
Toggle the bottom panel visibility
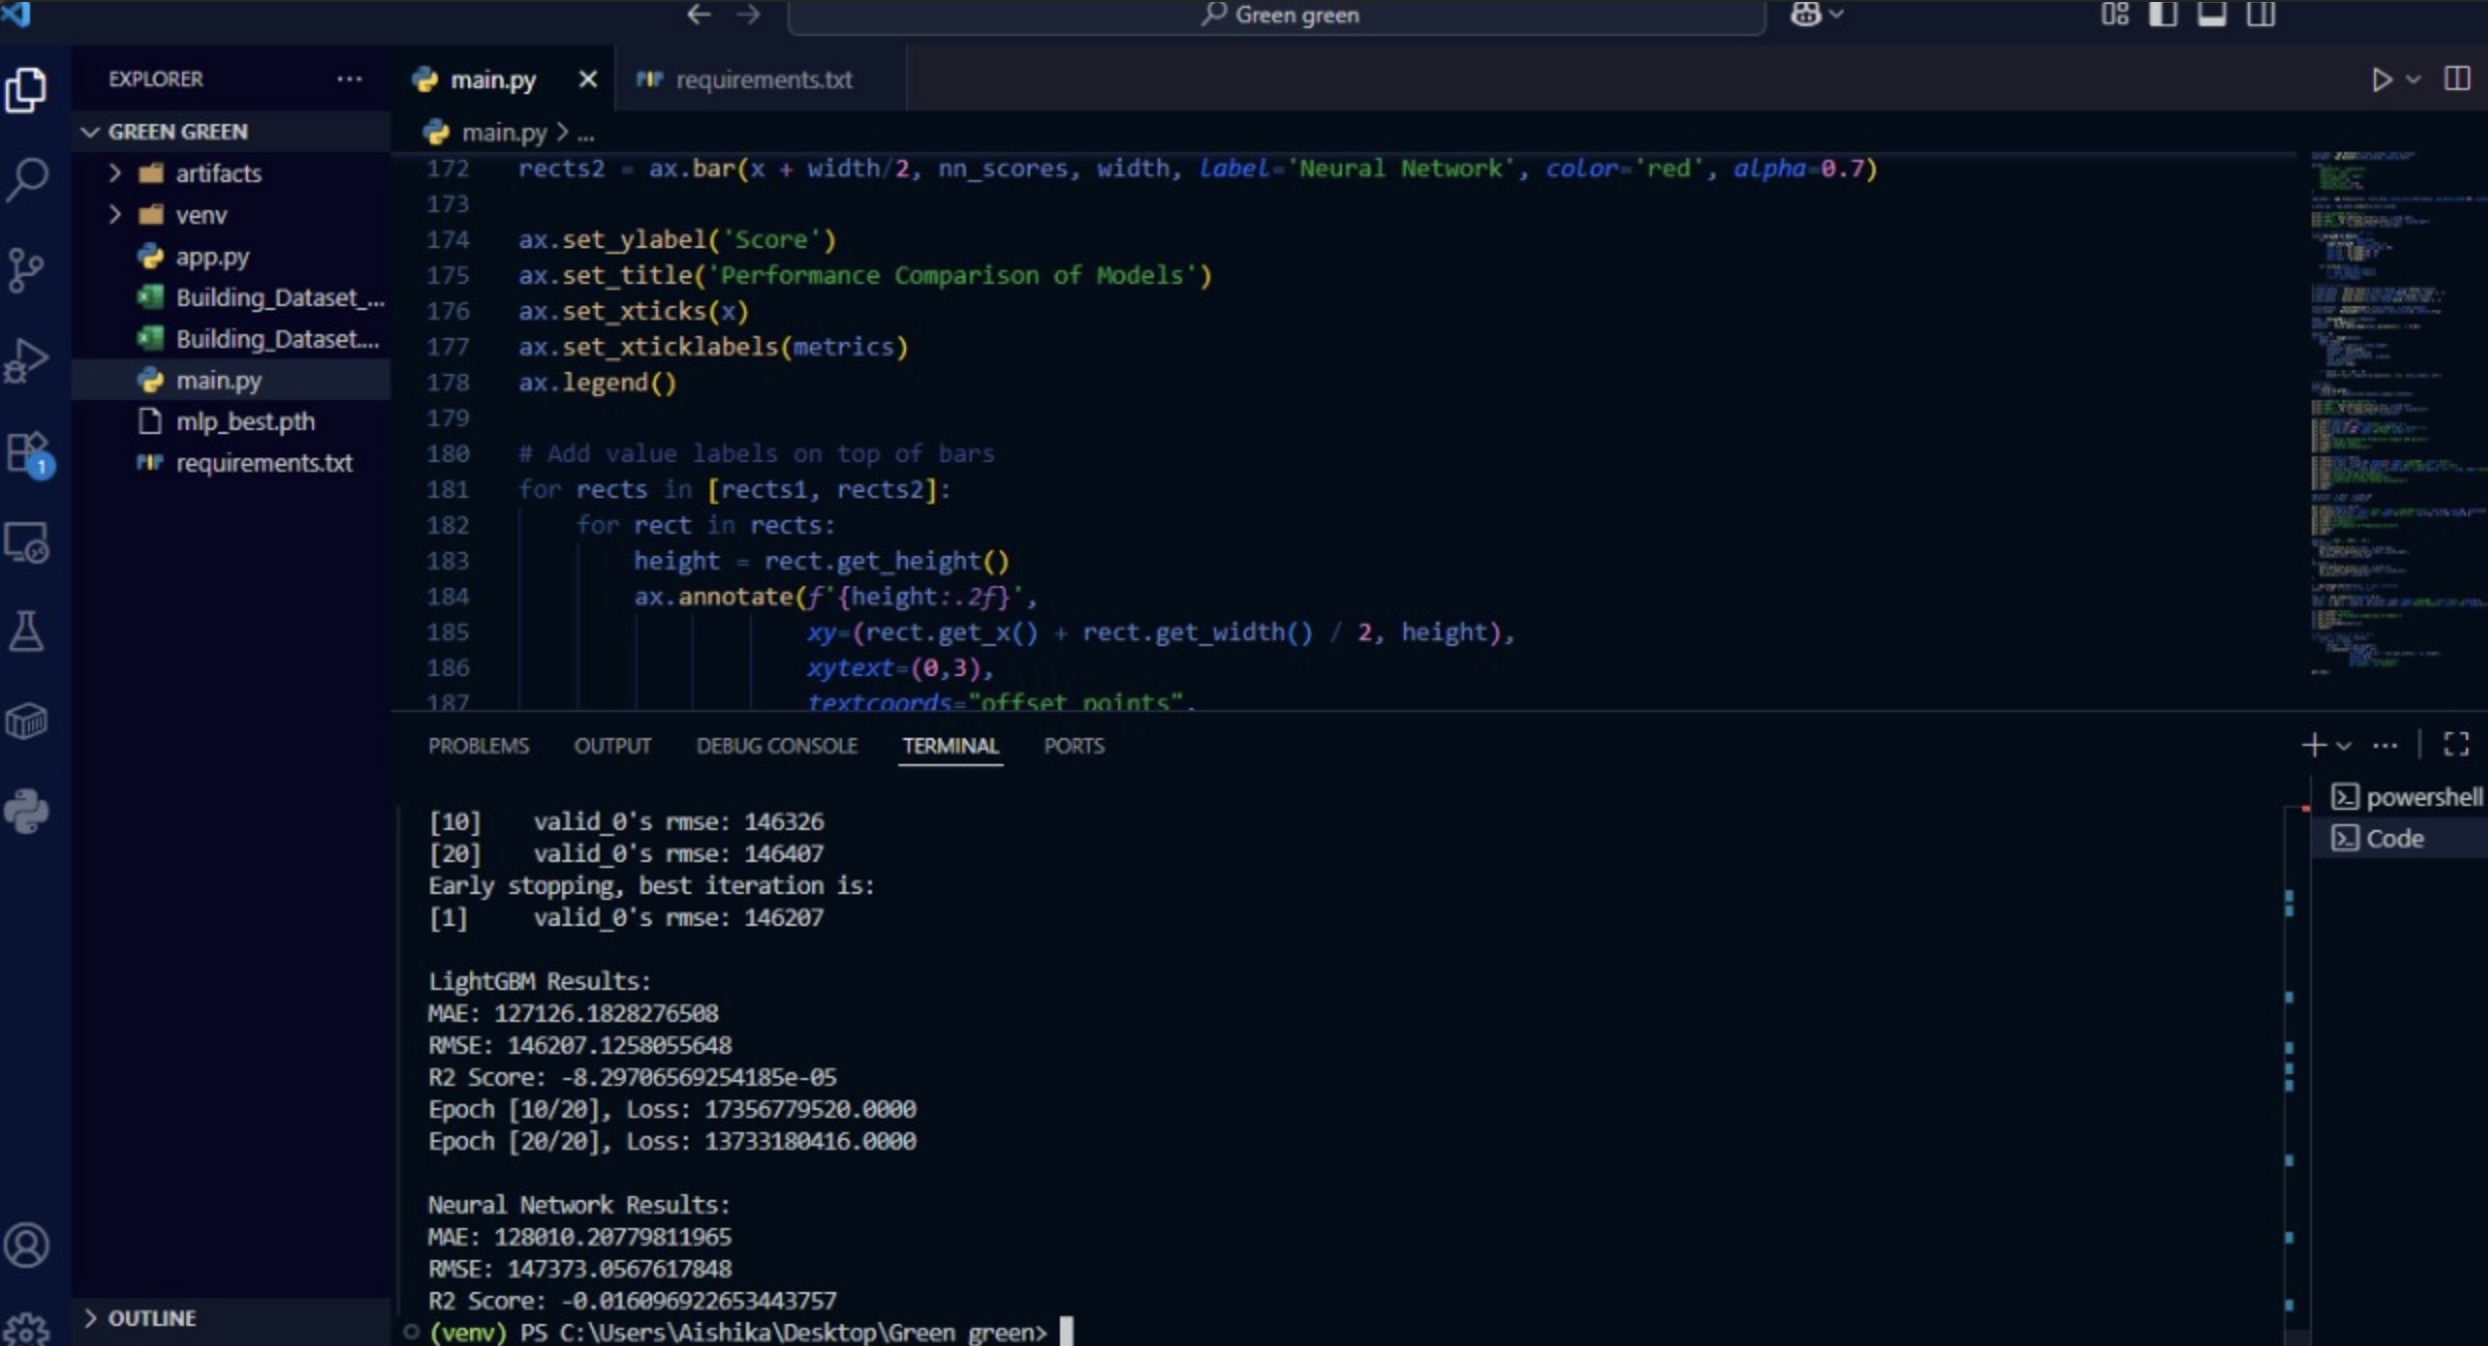2211,15
